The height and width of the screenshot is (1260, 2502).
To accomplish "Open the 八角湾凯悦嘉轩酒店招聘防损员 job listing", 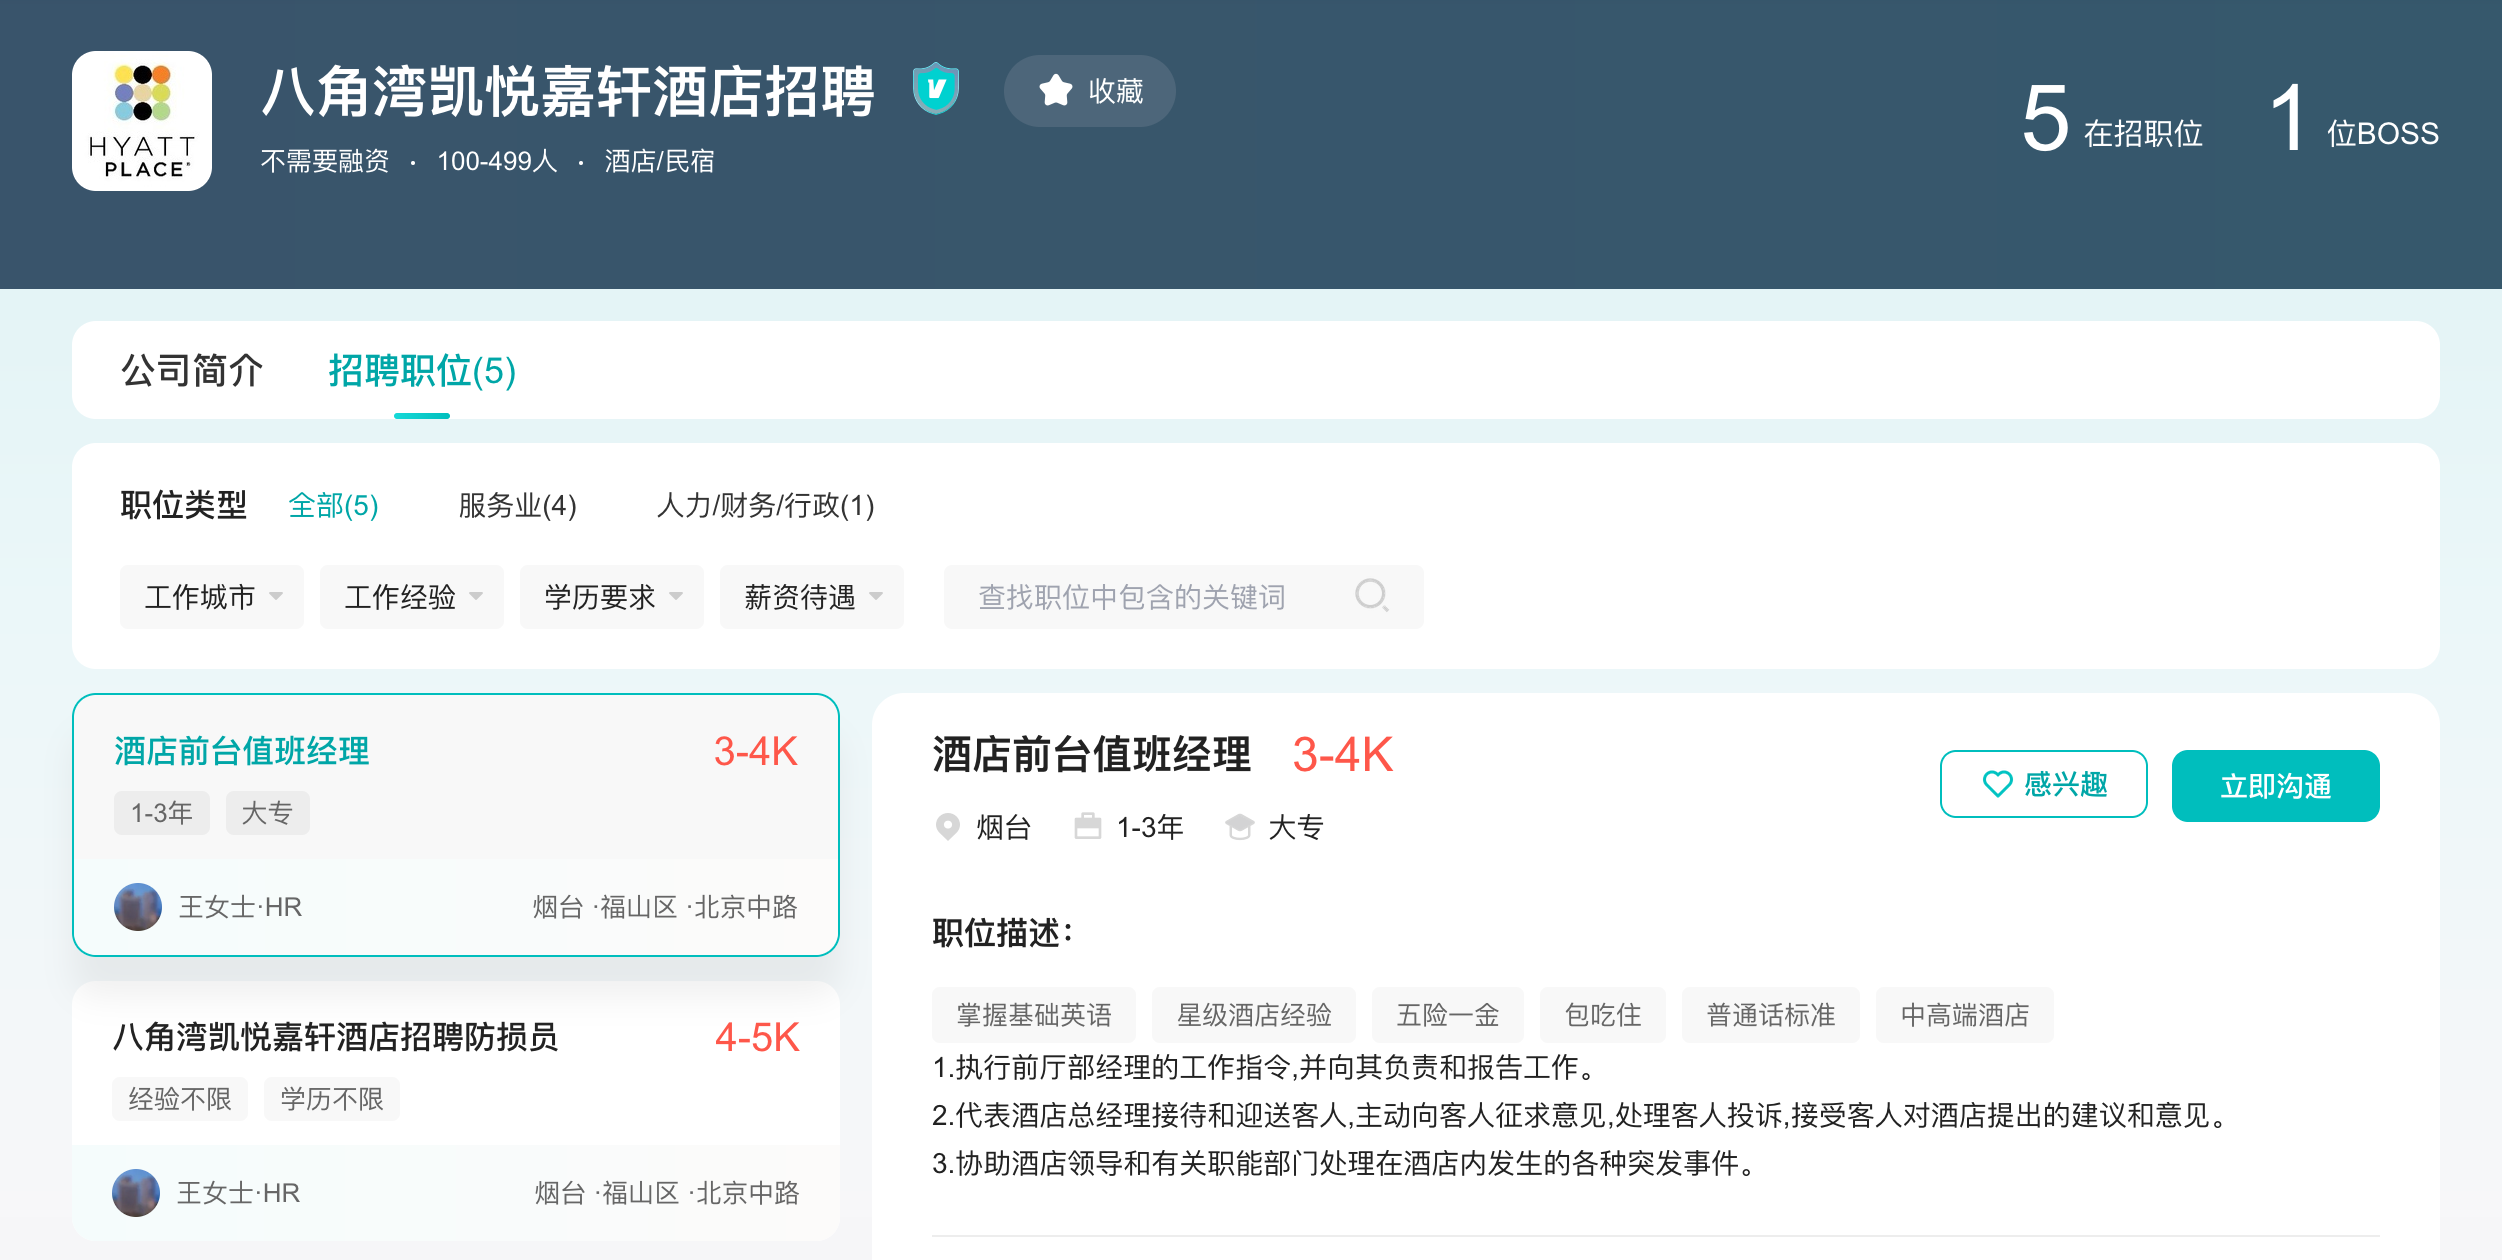I will click(336, 1037).
